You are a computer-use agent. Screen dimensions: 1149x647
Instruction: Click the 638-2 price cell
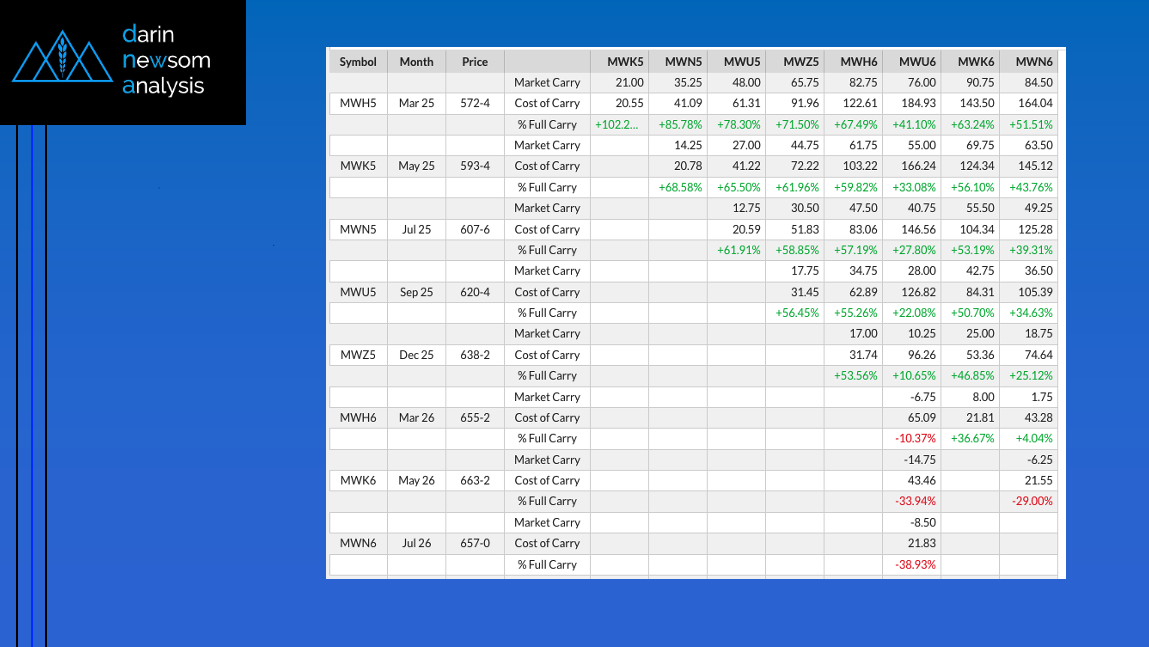click(475, 355)
